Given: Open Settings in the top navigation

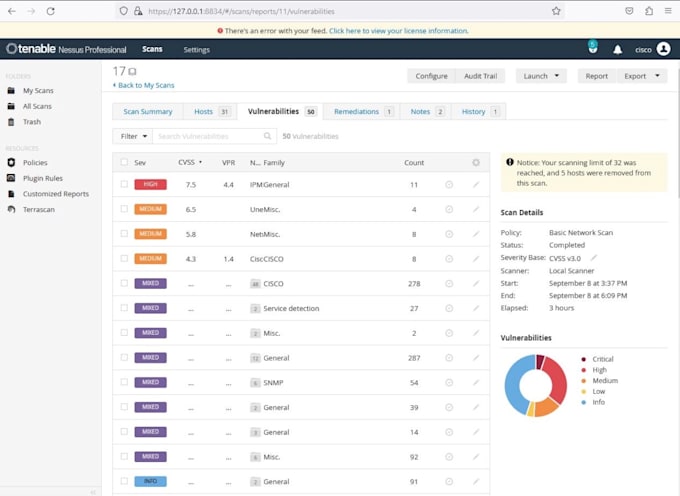Looking at the screenshot, I should [x=196, y=50].
